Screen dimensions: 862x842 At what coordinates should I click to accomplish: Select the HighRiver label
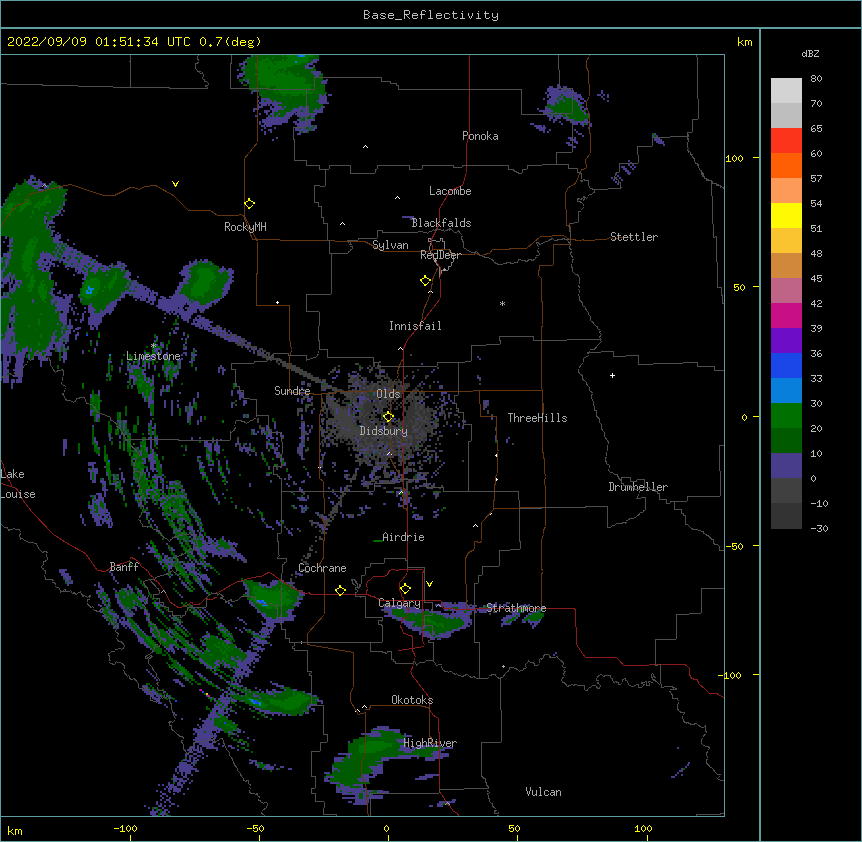point(430,743)
